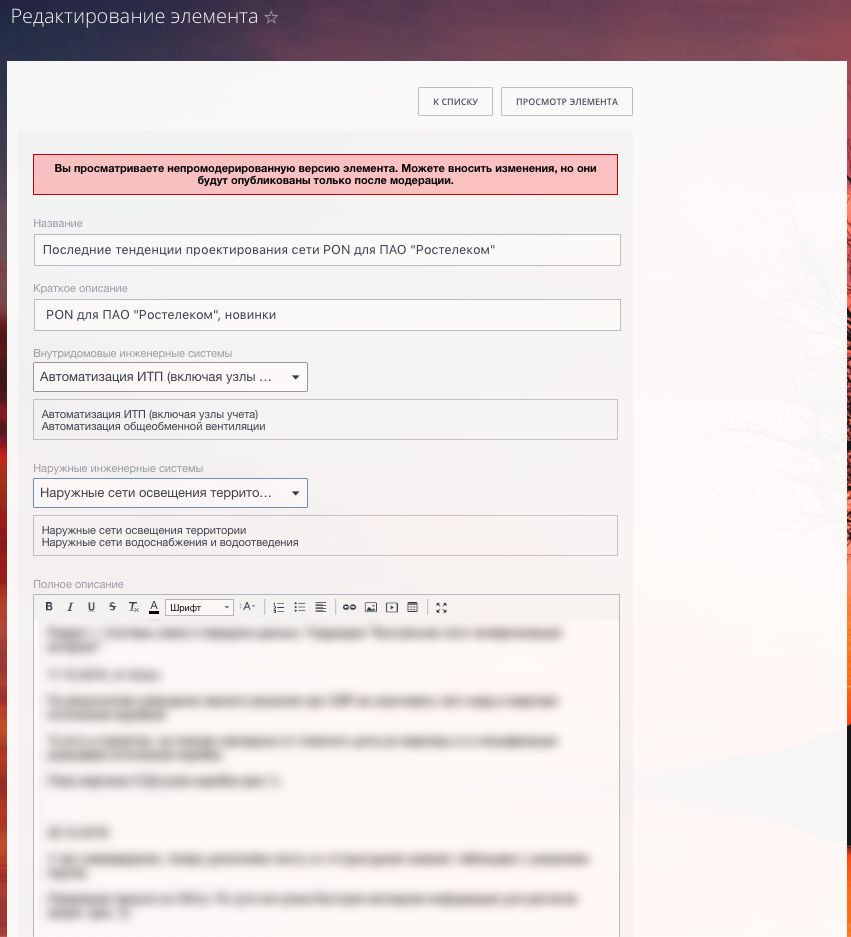Click the К списку button
The width and height of the screenshot is (851, 937).
455,102
